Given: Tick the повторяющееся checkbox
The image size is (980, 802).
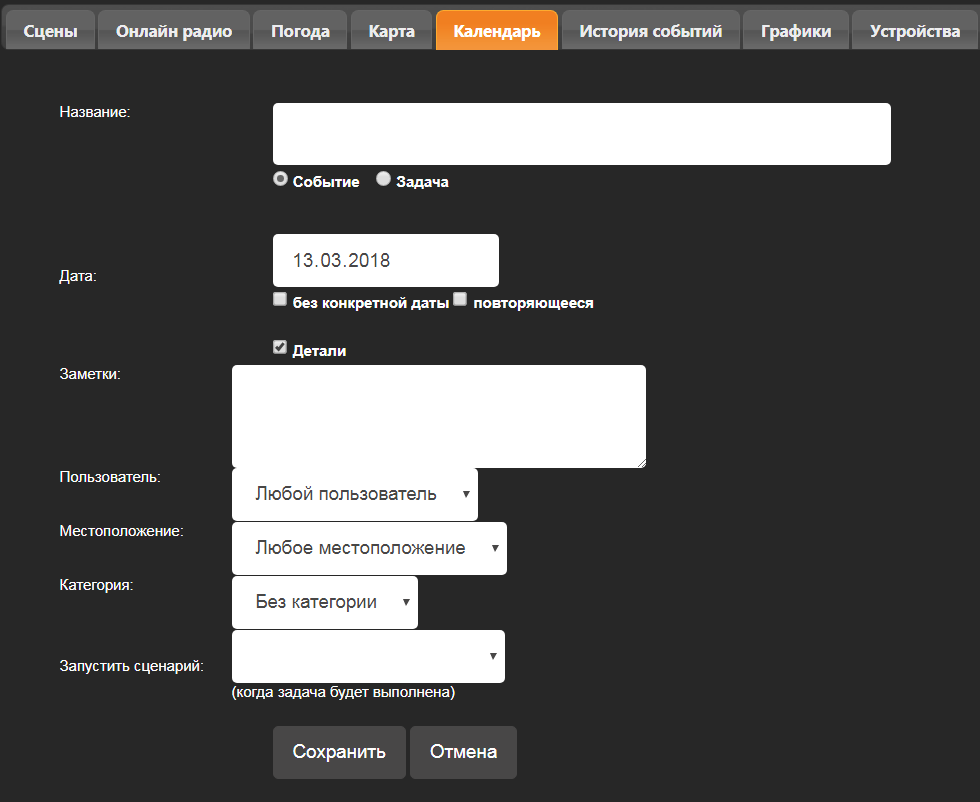Looking at the screenshot, I should coord(460,299).
